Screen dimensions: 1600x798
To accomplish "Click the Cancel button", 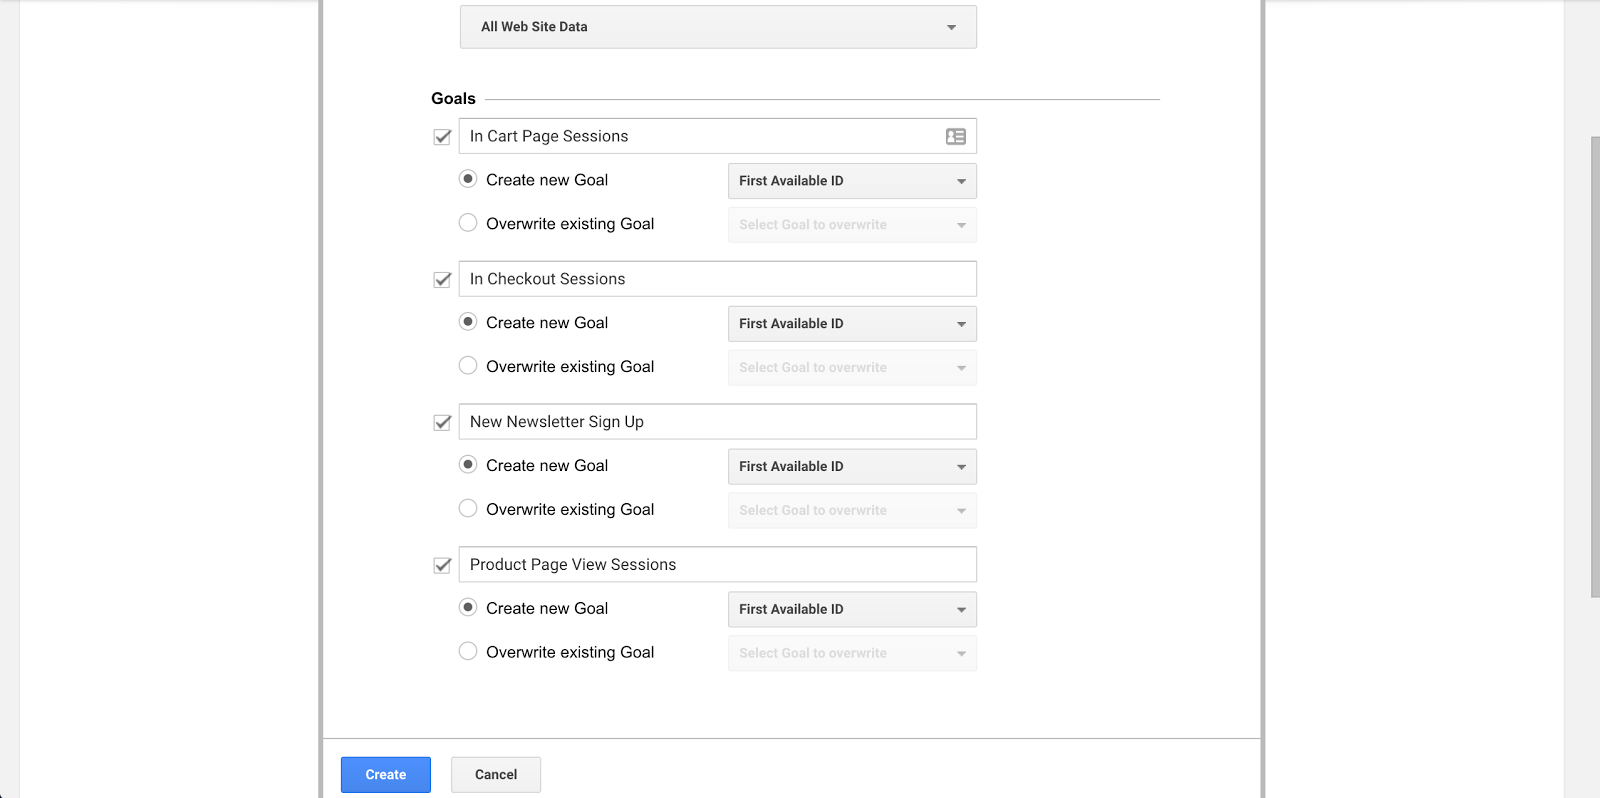I will coord(496,775).
